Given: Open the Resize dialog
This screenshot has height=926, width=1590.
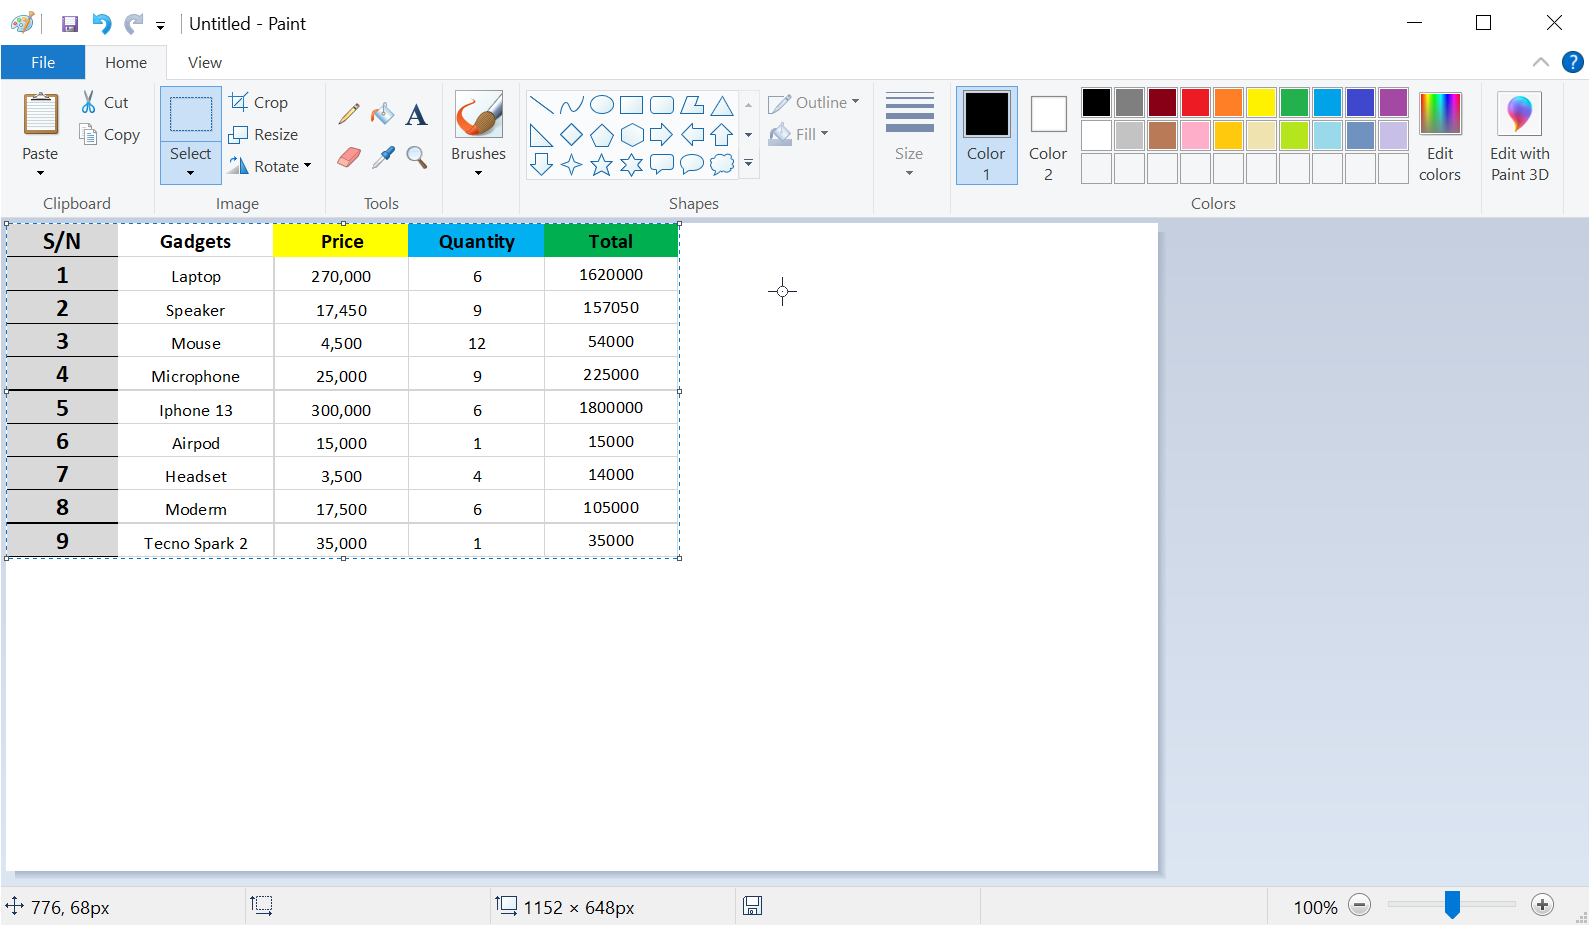Looking at the screenshot, I should pyautogui.click(x=263, y=134).
